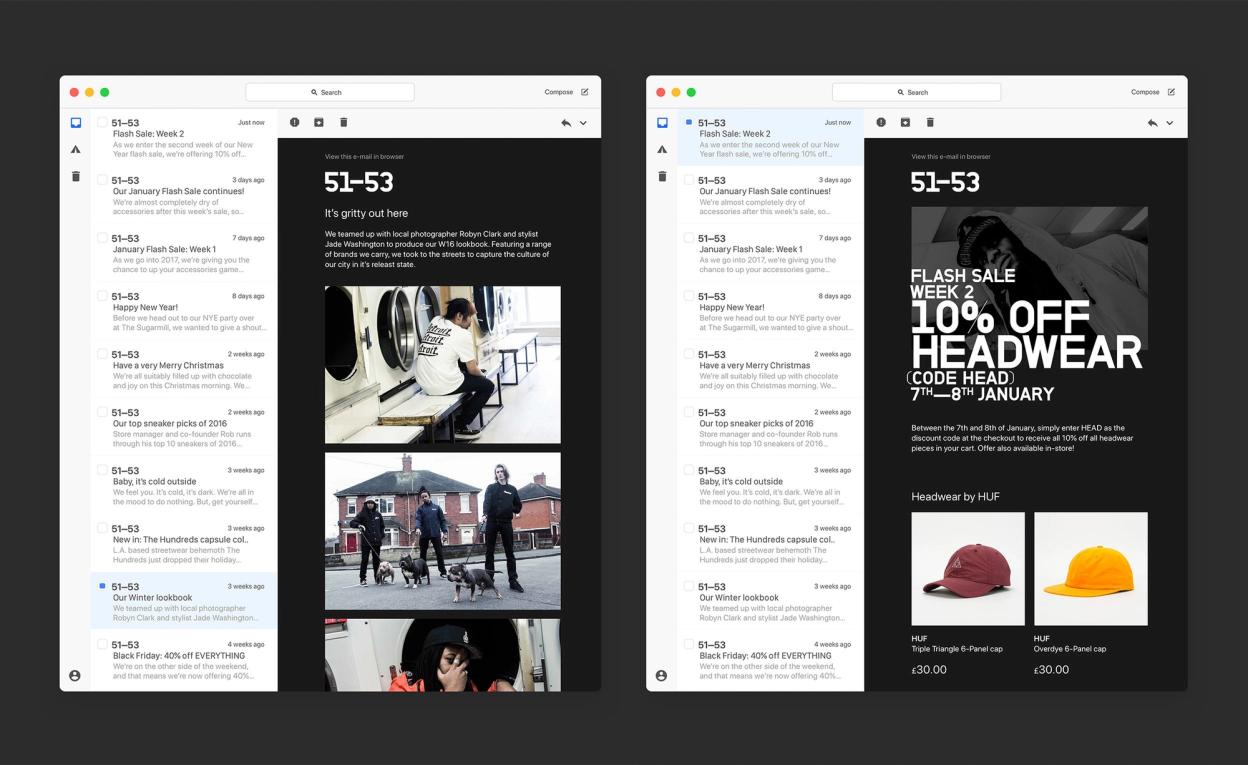1248x765 pixels.
Task: Click 'Overdye 6-Panel cap' product name
Action: point(1070,649)
